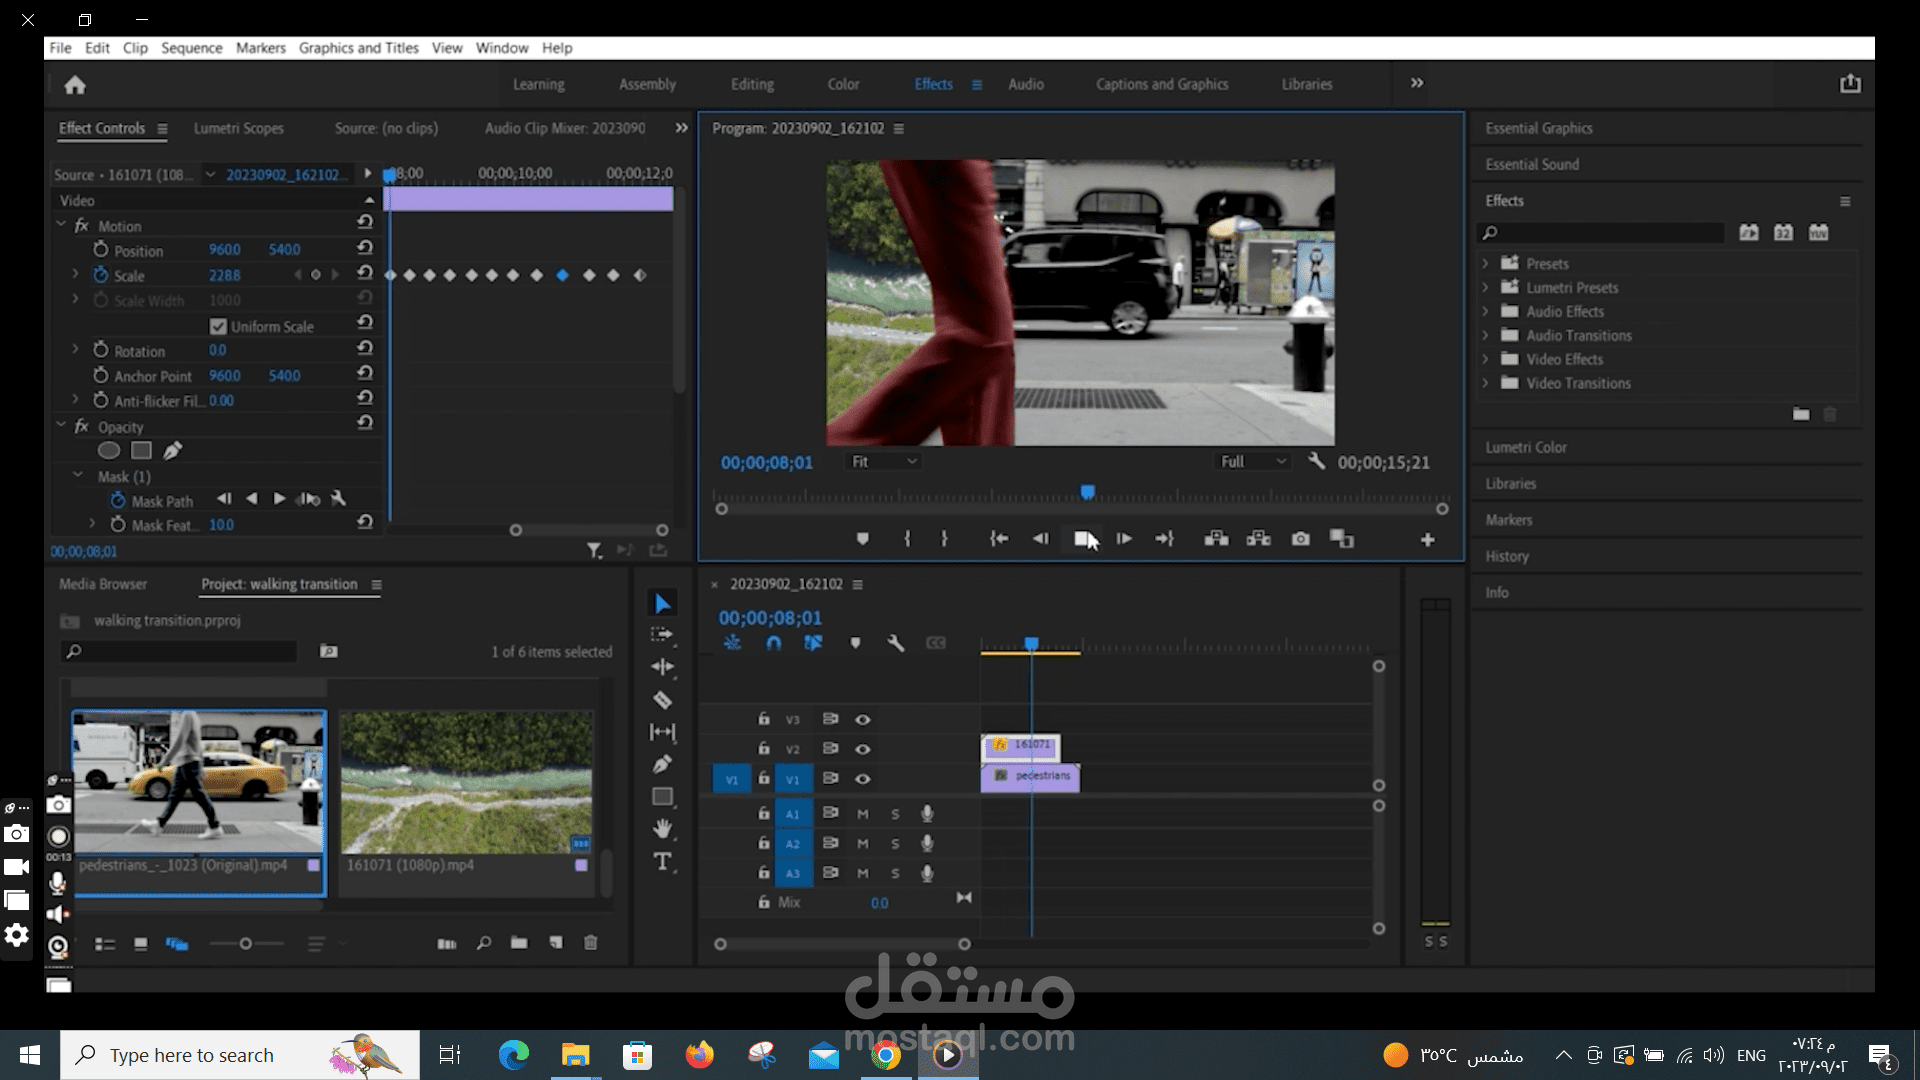The image size is (1920, 1080).
Task: Disable snapping with the magnet icon
Action: pos(774,643)
